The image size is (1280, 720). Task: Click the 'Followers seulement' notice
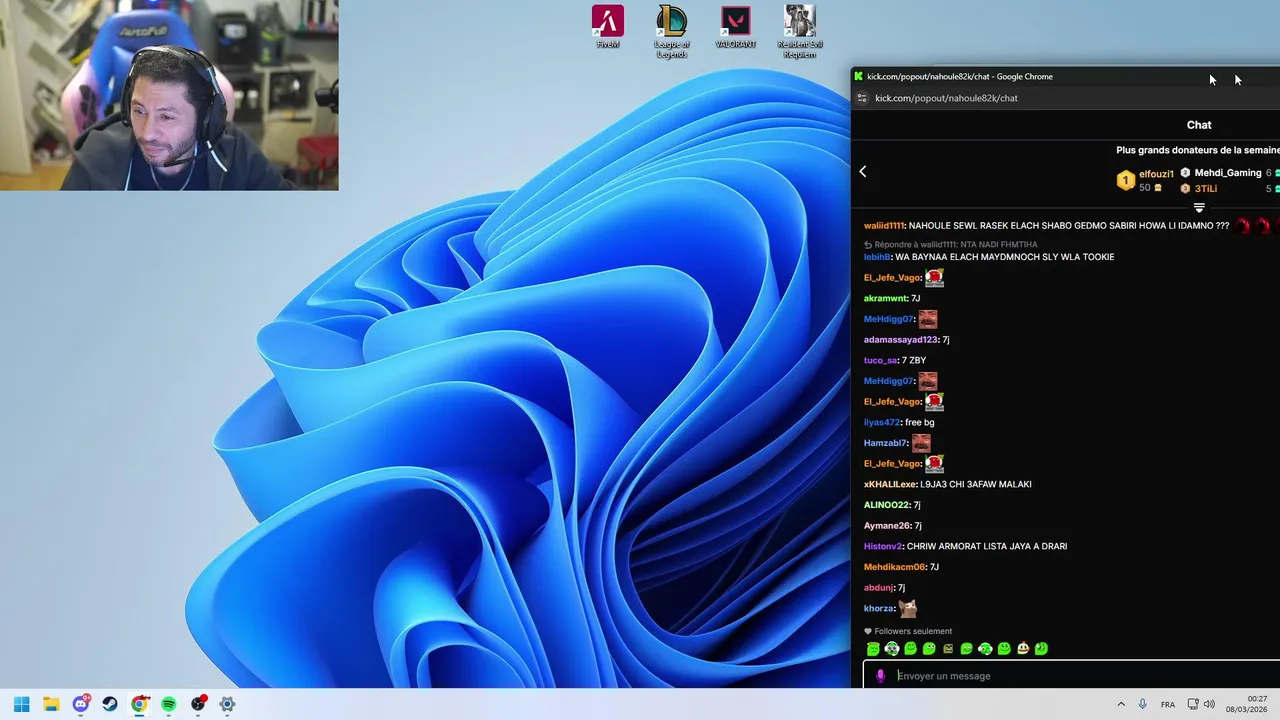pyautogui.click(x=908, y=632)
